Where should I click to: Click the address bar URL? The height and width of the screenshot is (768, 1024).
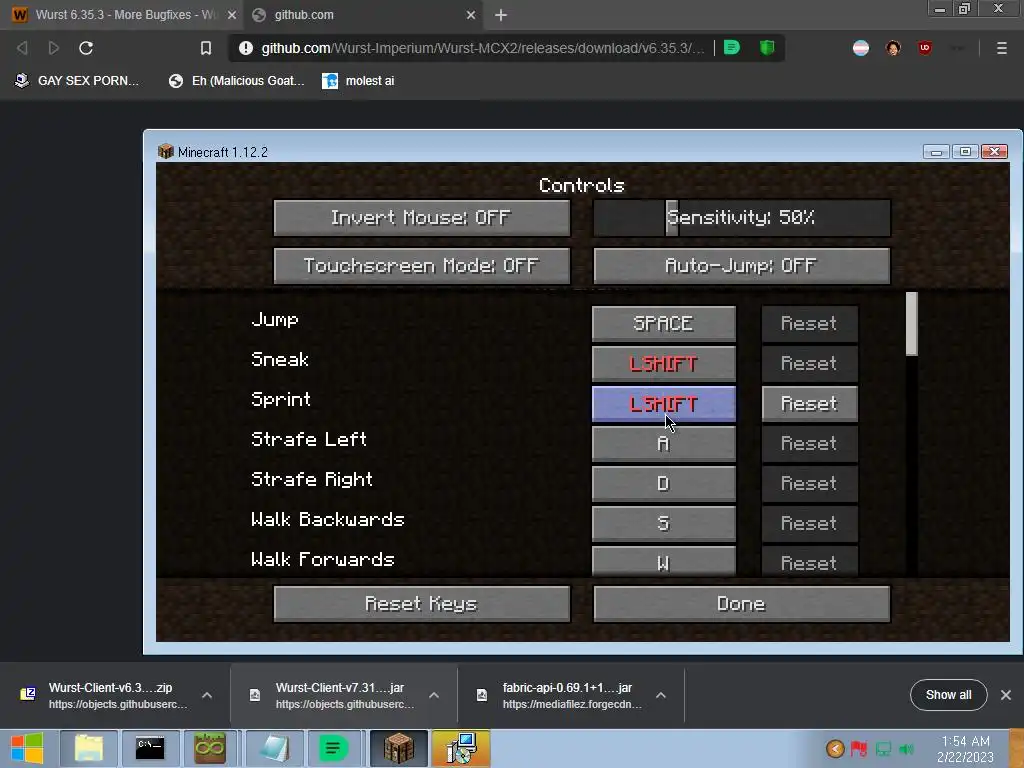click(483, 48)
